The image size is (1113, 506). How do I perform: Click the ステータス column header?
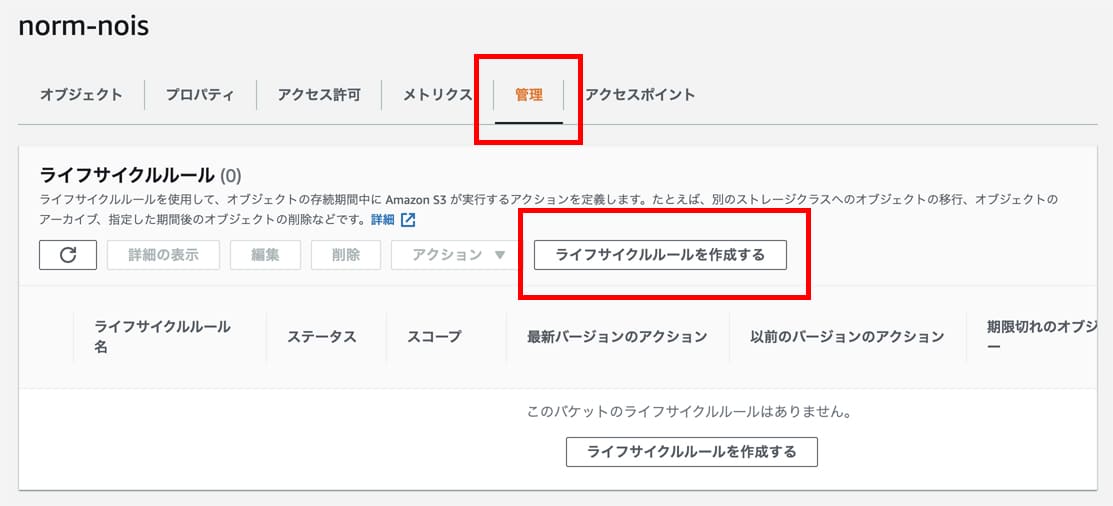click(x=322, y=337)
